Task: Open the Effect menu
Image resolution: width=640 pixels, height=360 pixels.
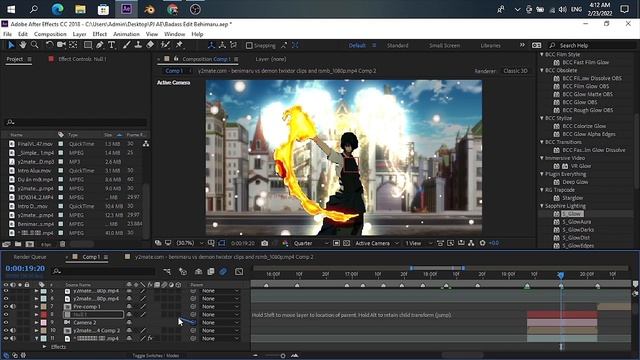Action: coord(99,34)
